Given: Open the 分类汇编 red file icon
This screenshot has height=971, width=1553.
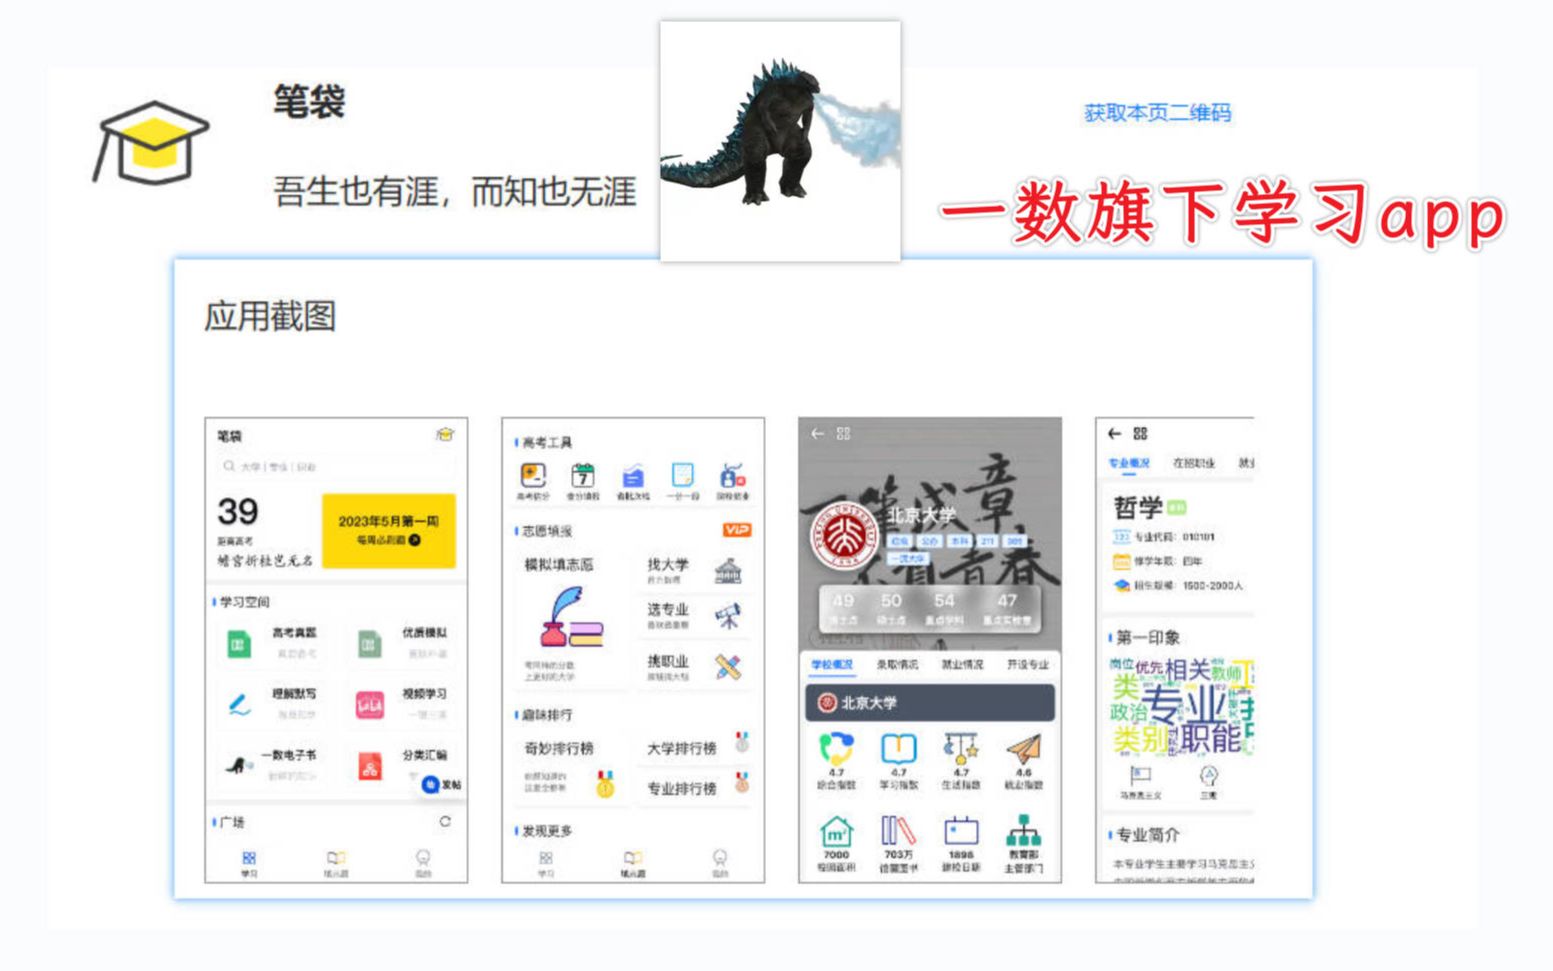Looking at the screenshot, I should [x=369, y=766].
